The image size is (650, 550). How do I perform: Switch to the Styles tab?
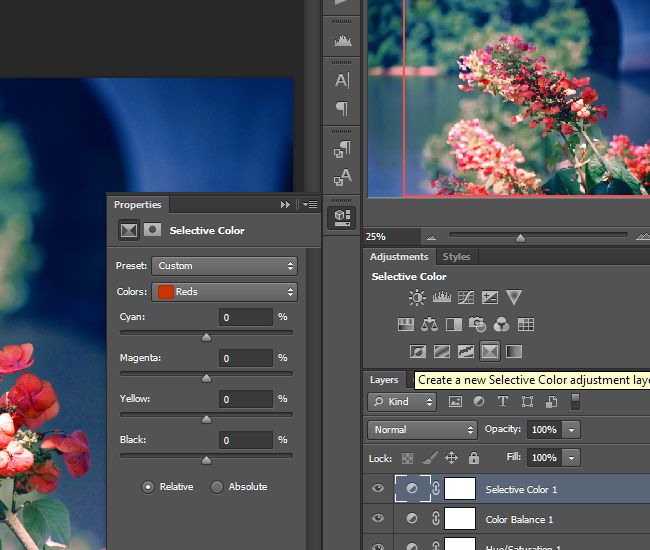point(456,257)
